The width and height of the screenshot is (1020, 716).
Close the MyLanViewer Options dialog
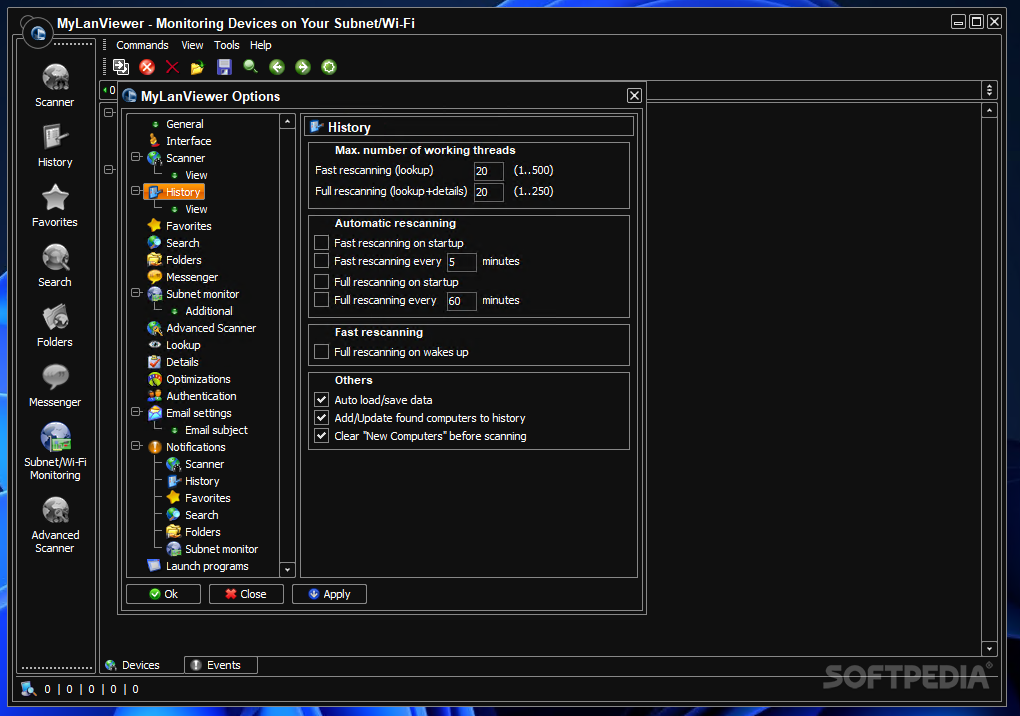634,96
